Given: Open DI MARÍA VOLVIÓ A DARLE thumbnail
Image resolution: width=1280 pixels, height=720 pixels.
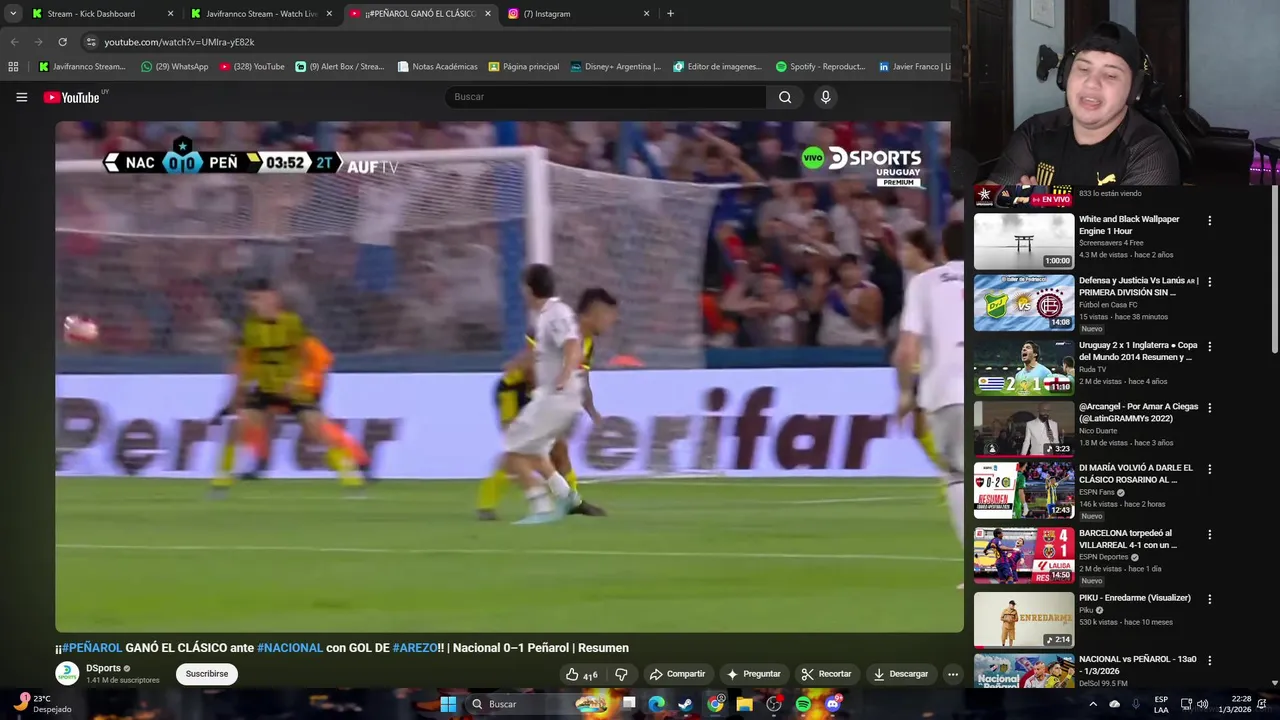Looking at the screenshot, I should 1024,490.
